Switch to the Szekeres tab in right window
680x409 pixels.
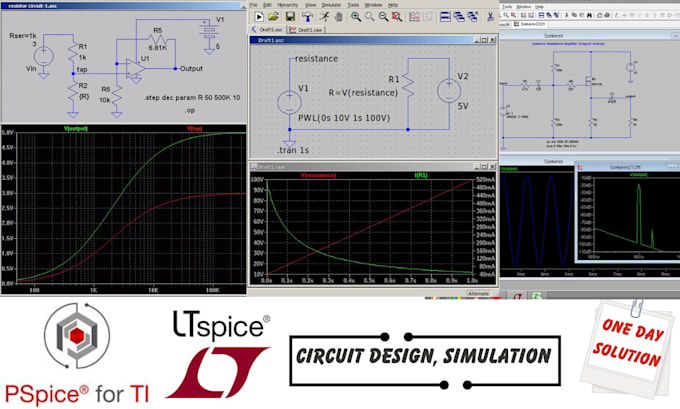(x=530, y=24)
